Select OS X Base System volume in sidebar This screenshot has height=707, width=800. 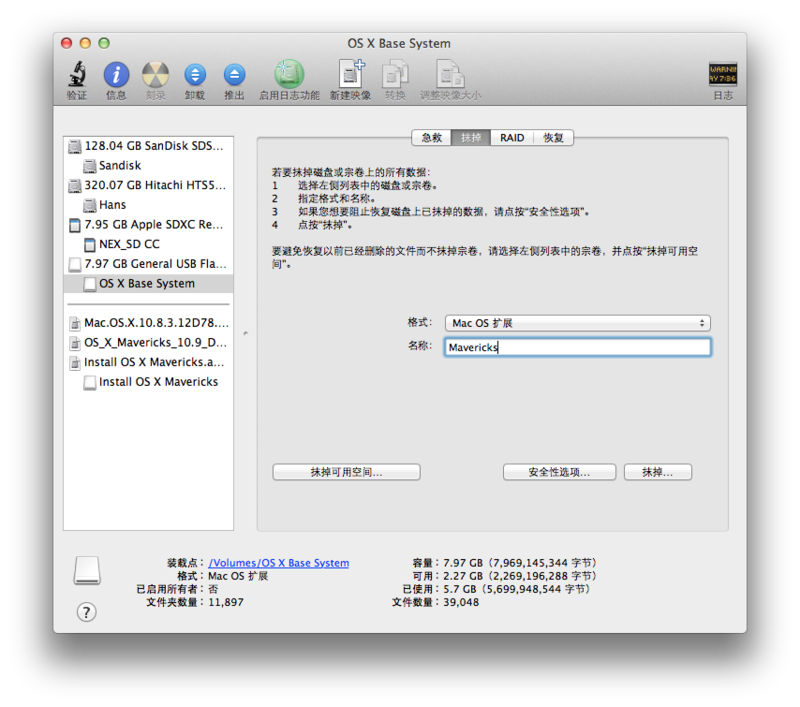(148, 284)
